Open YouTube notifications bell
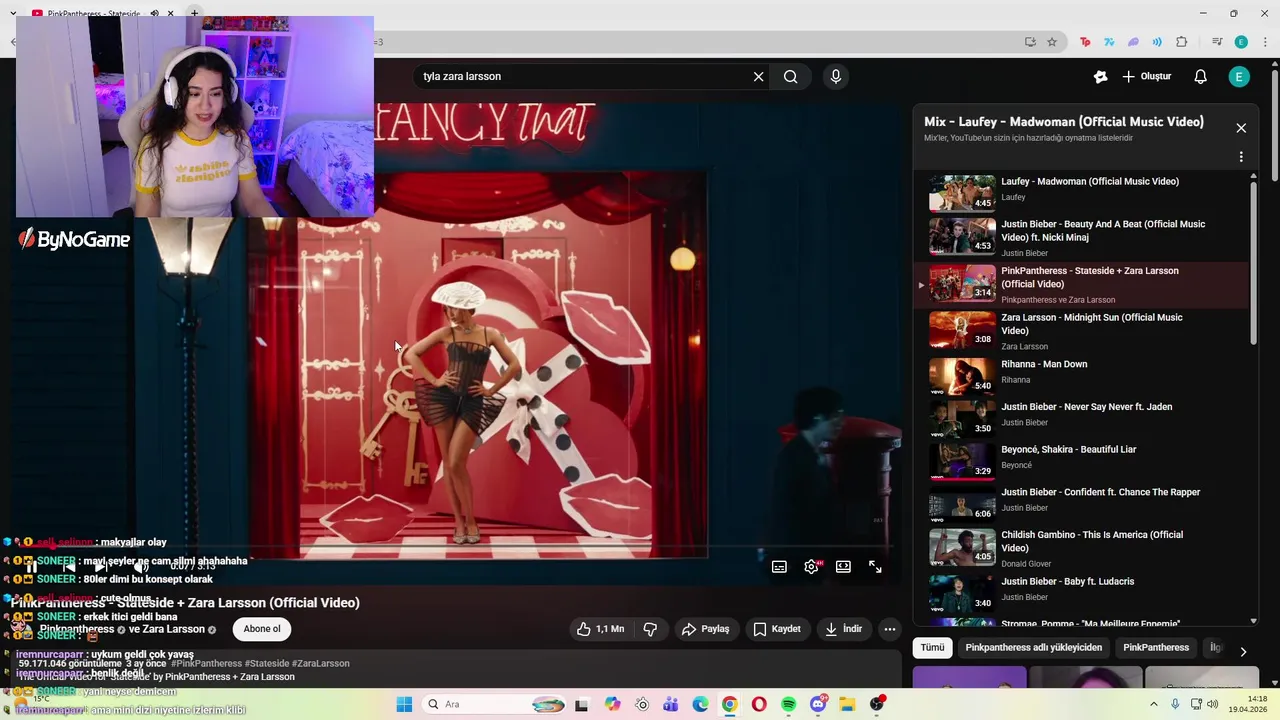The height and width of the screenshot is (720, 1280). tap(1201, 76)
